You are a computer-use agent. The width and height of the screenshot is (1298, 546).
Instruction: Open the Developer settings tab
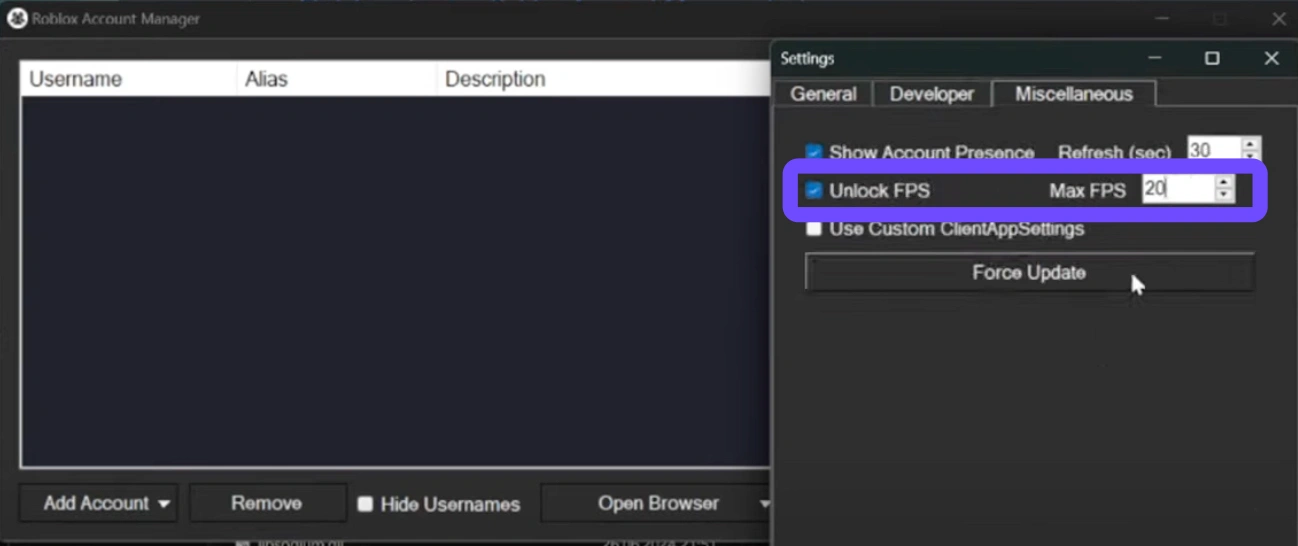click(x=931, y=94)
